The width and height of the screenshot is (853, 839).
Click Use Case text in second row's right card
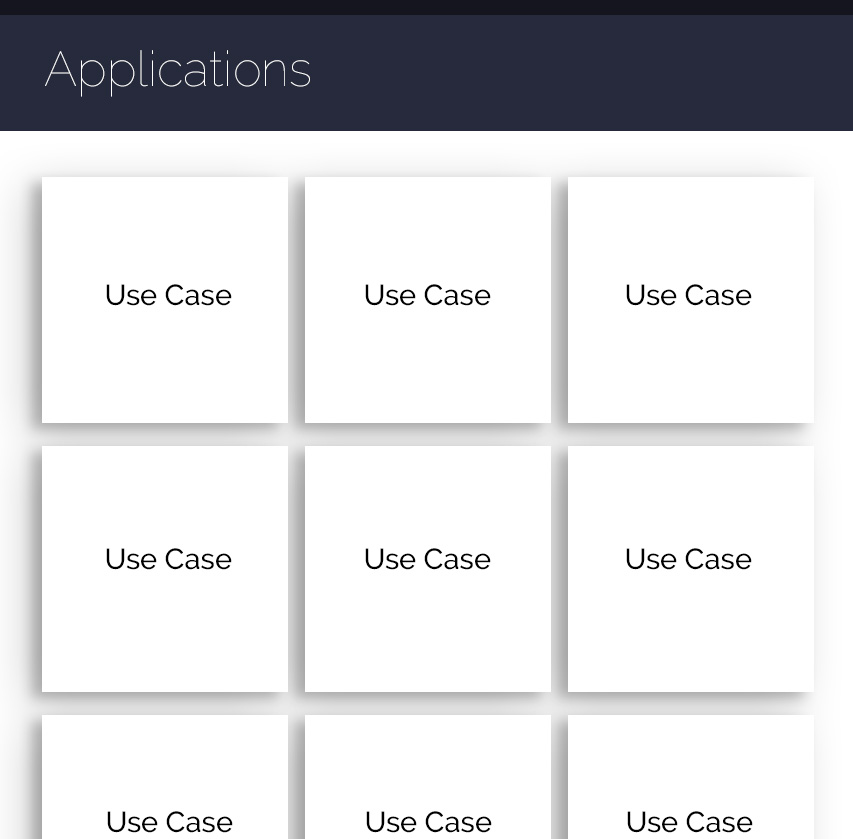[x=688, y=559]
